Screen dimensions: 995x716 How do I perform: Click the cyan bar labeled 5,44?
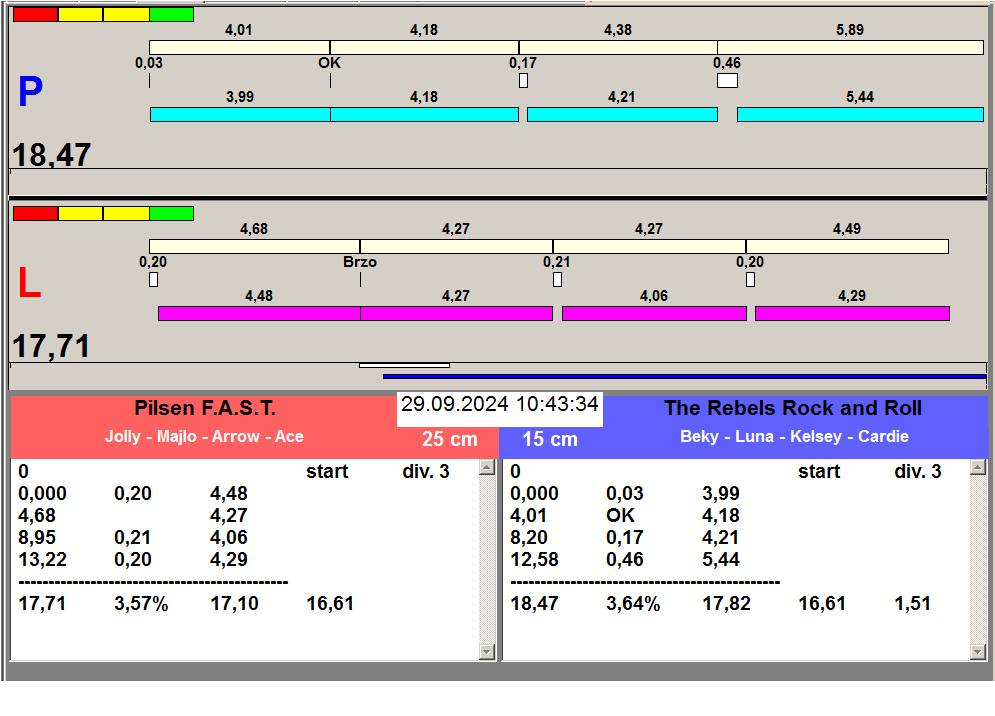point(860,114)
